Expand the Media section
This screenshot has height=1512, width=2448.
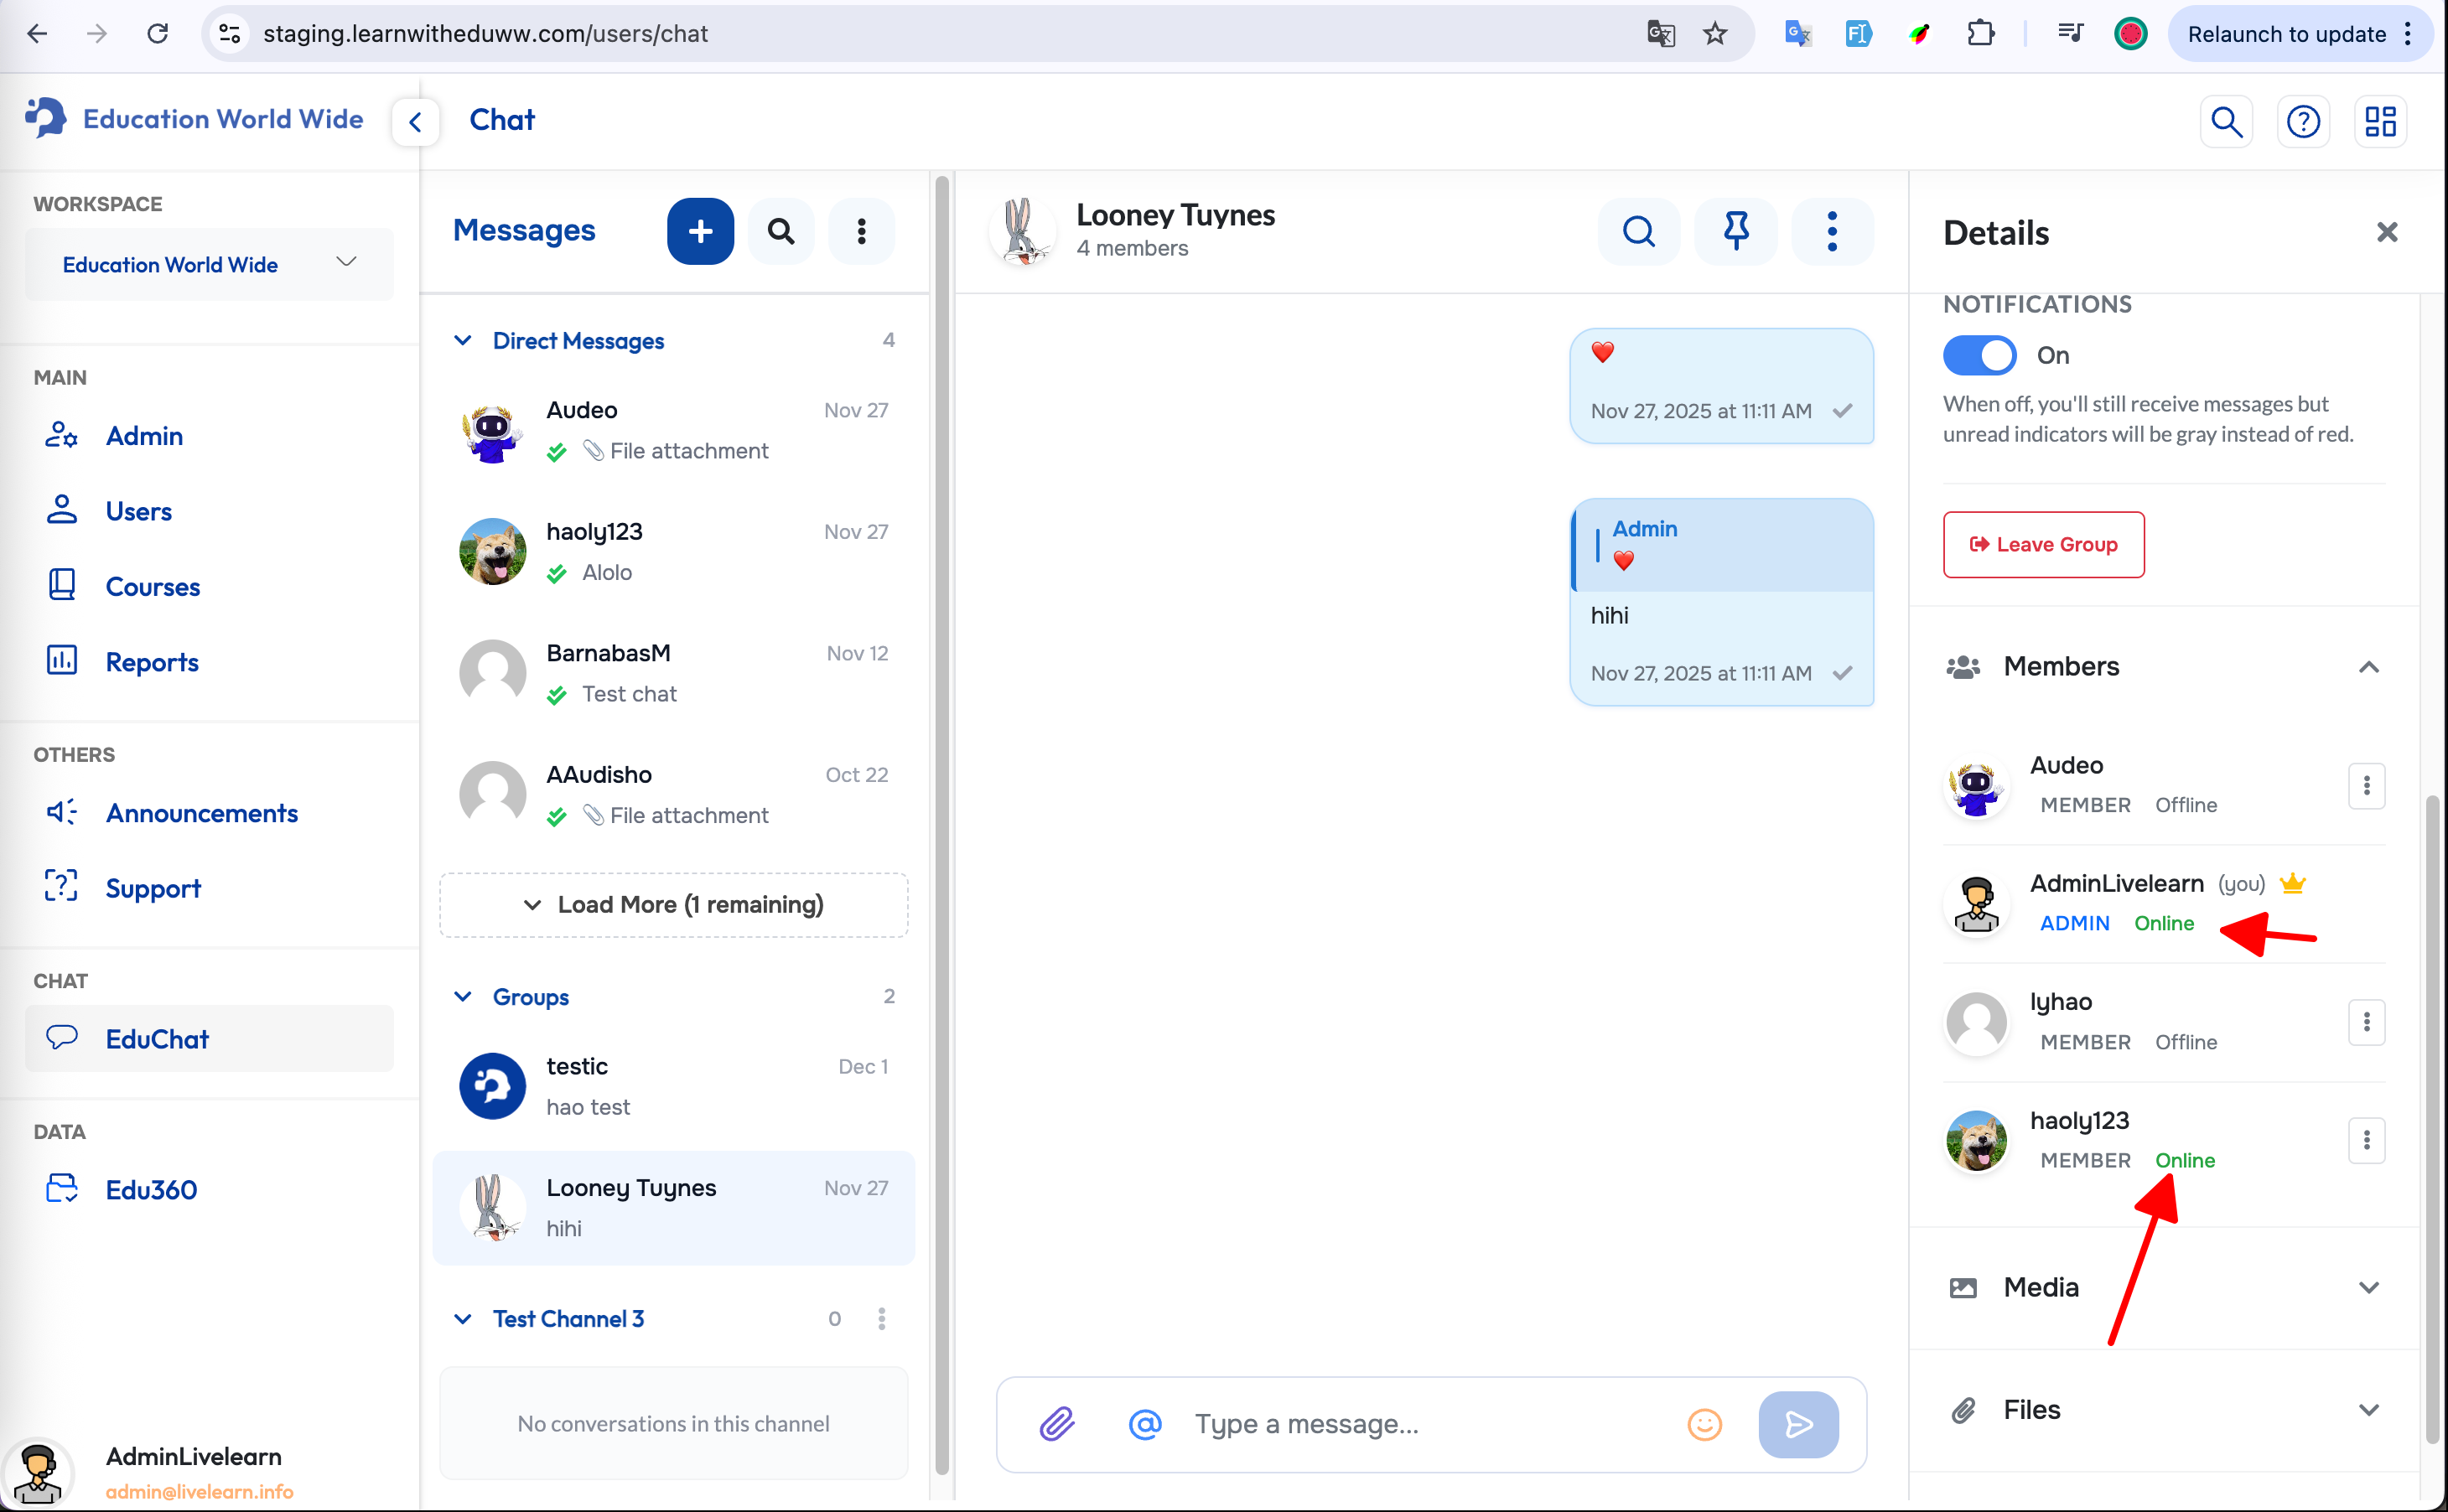[2368, 1287]
